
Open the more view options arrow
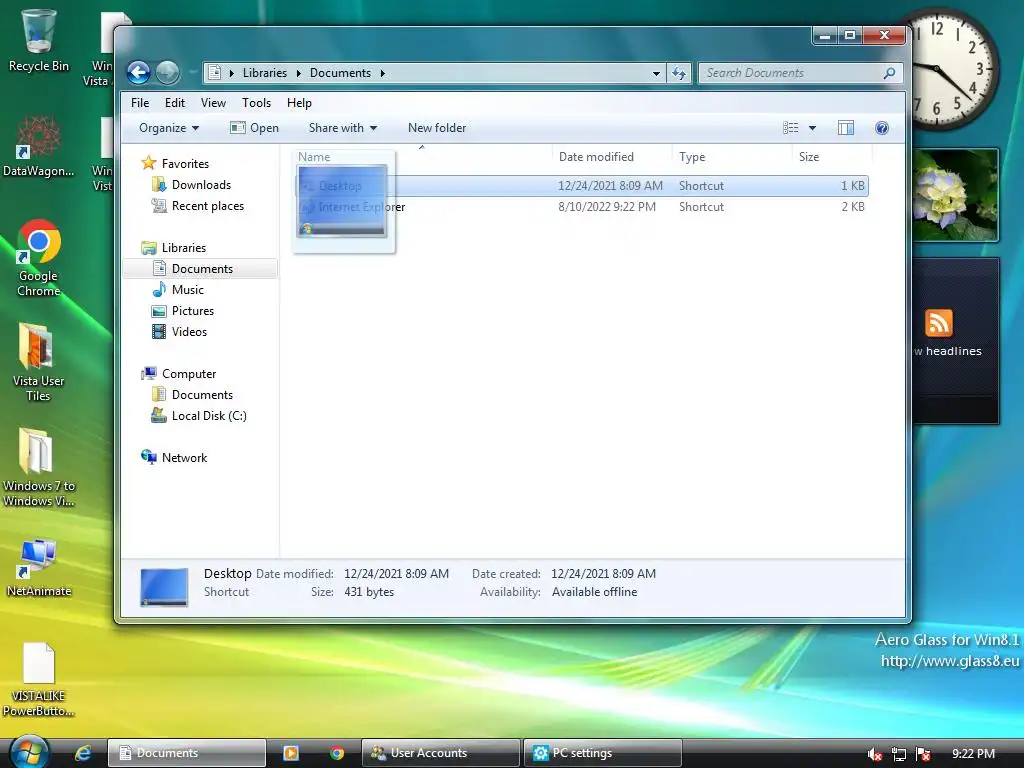(812, 128)
